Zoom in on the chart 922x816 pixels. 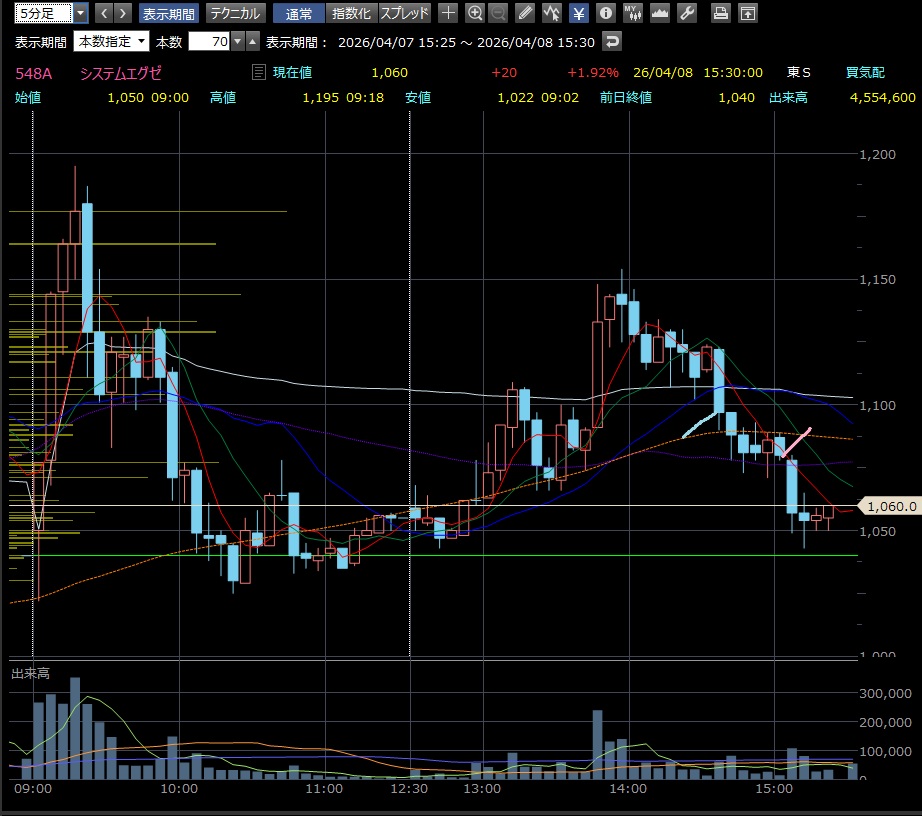475,13
